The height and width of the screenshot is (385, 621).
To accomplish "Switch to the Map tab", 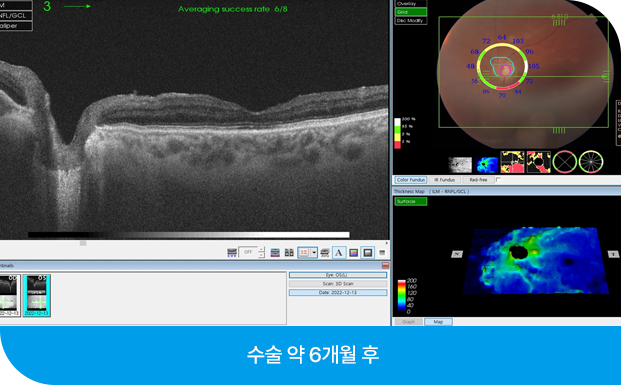I will [x=438, y=322].
